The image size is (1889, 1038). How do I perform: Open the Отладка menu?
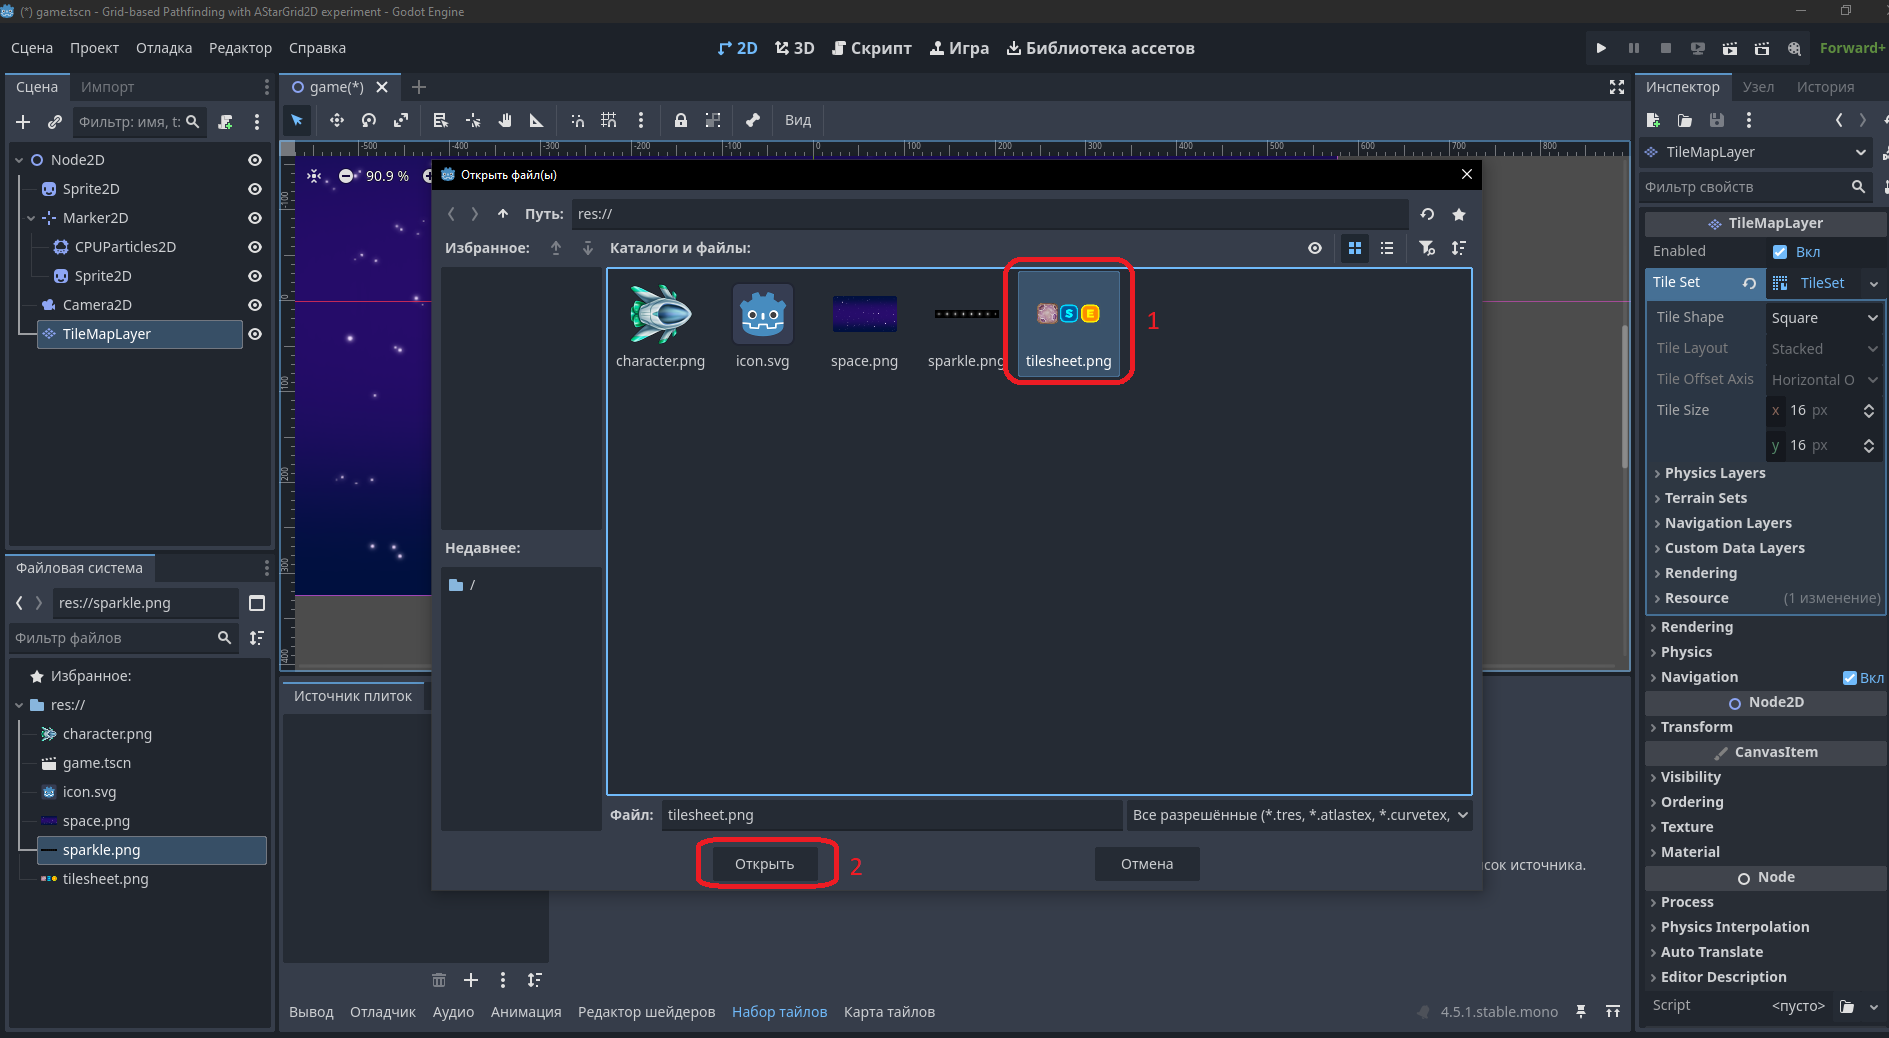[x=164, y=48]
